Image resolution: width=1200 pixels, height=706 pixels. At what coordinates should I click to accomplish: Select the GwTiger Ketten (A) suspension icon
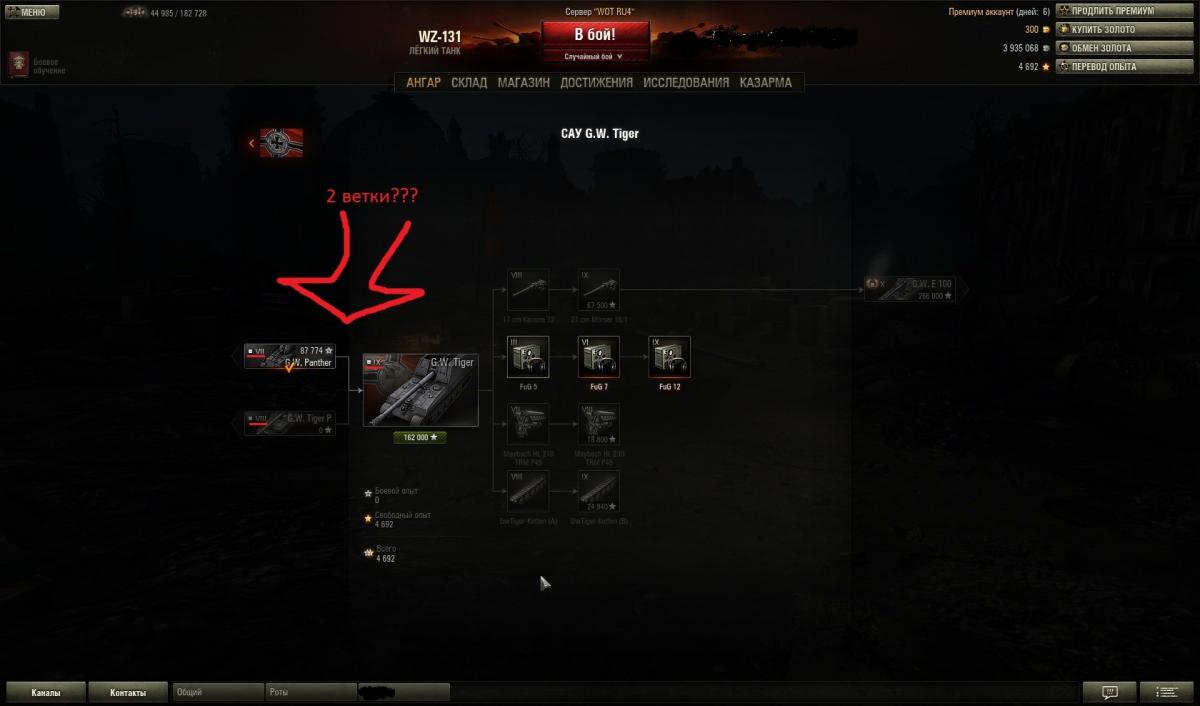[528, 491]
